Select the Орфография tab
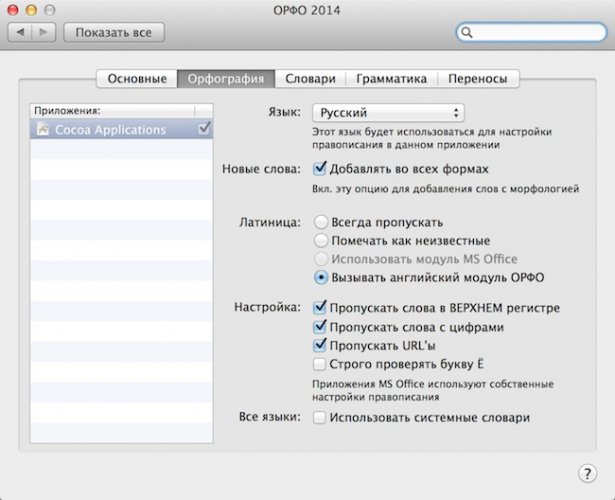Image resolution: width=615 pixels, height=500 pixels. click(226, 78)
